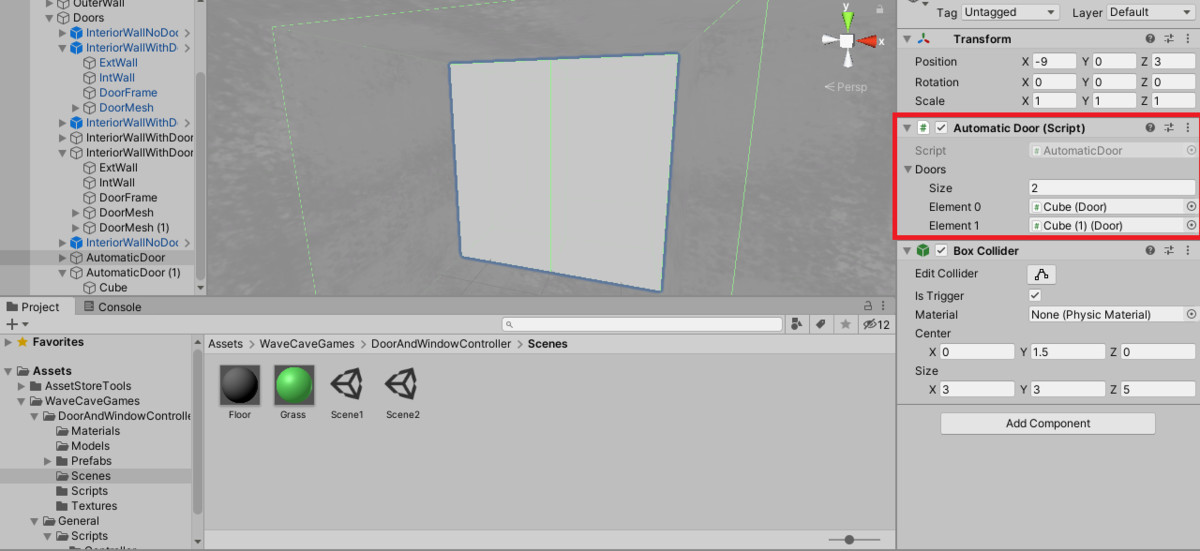Open Box Collider context menu dots
Image resolution: width=1200 pixels, height=551 pixels.
click(1187, 251)
